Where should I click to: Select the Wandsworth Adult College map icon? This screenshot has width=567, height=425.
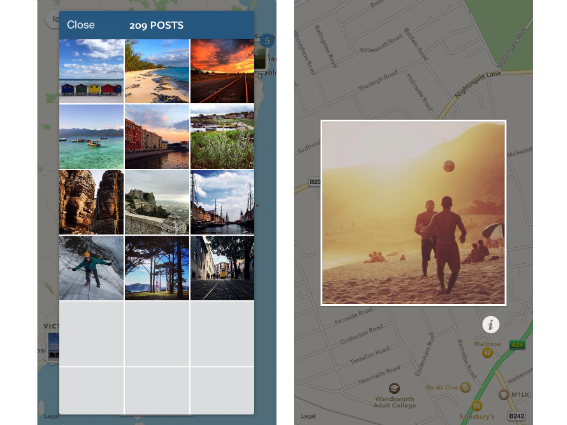click(394, 388)
